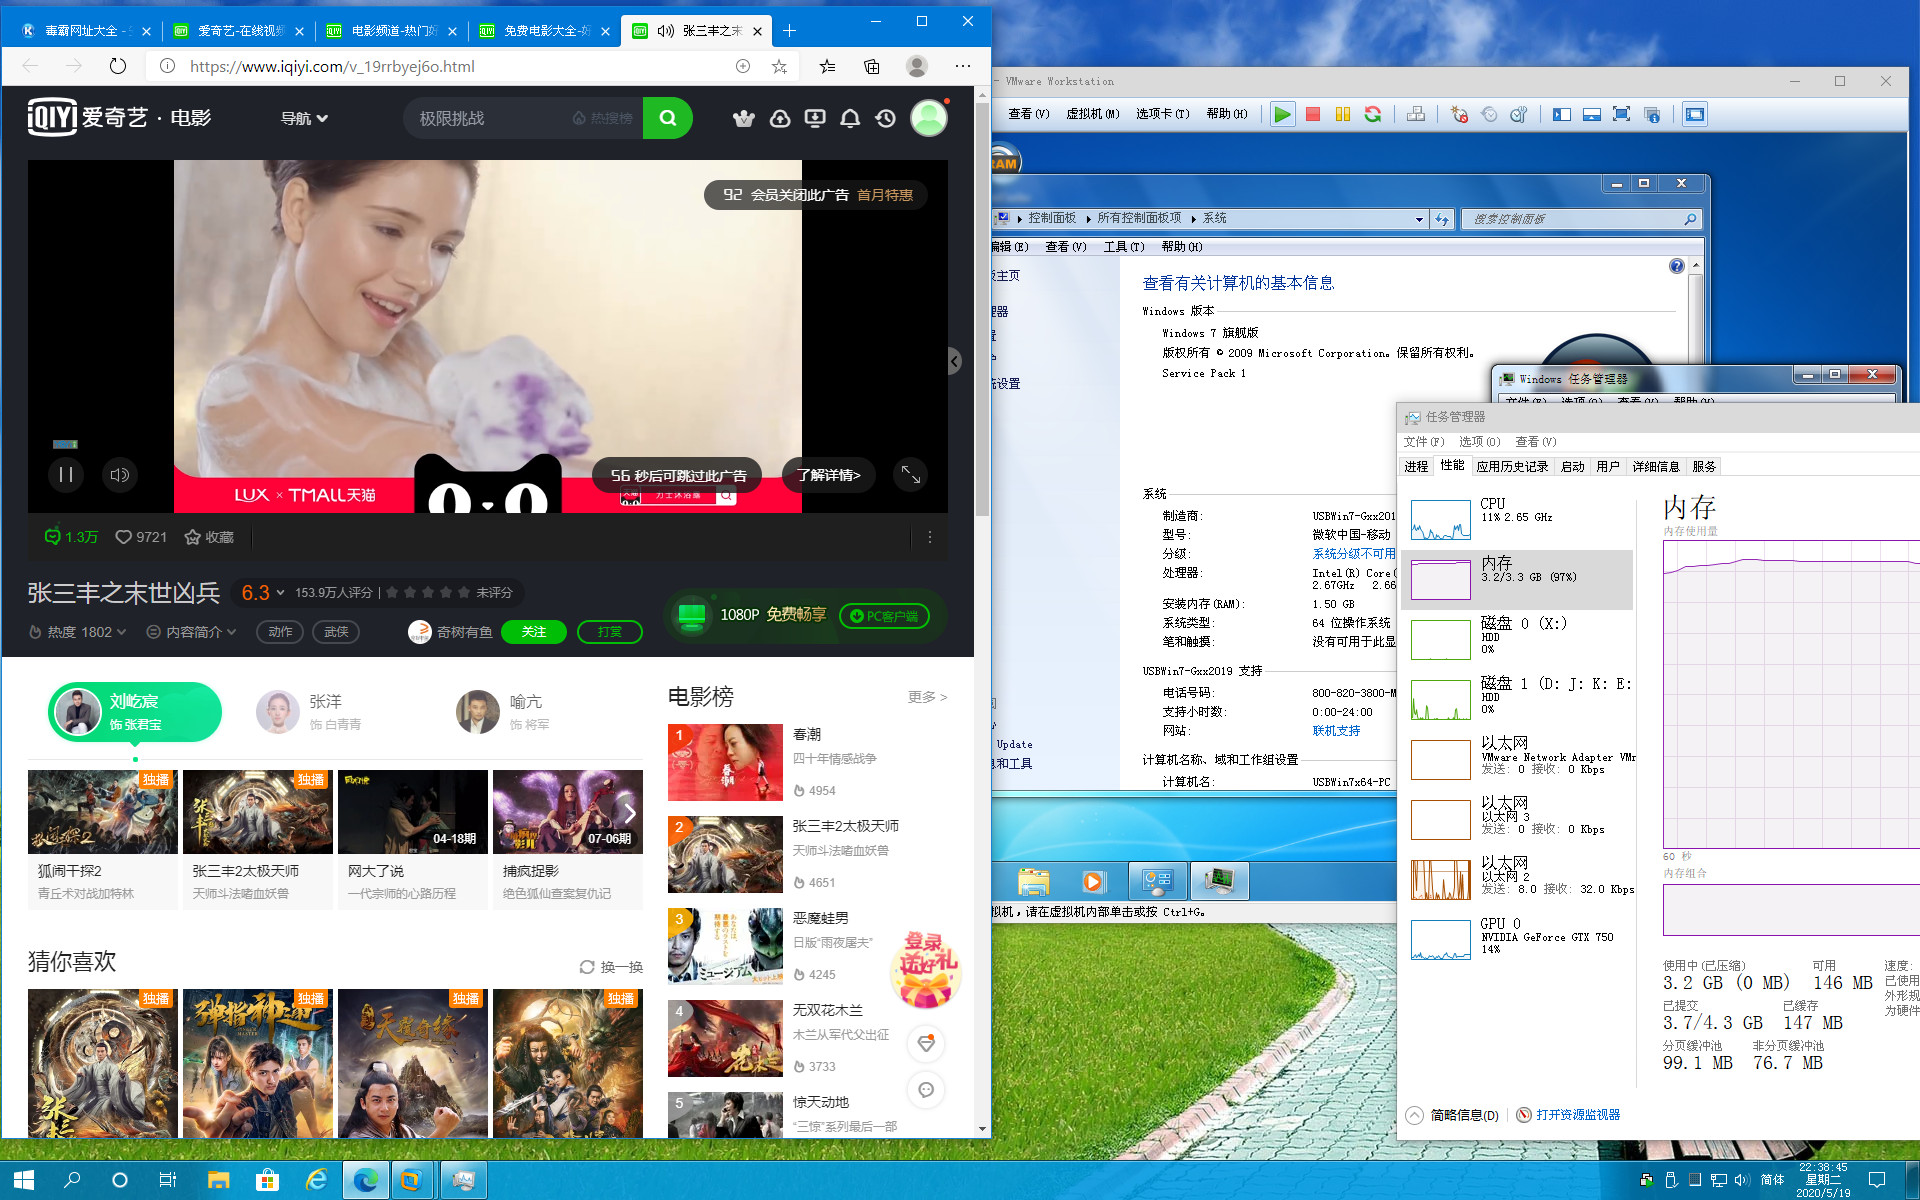
Task: Click the upload cloud icon in iQiyi header
Action: click(780, 119)
